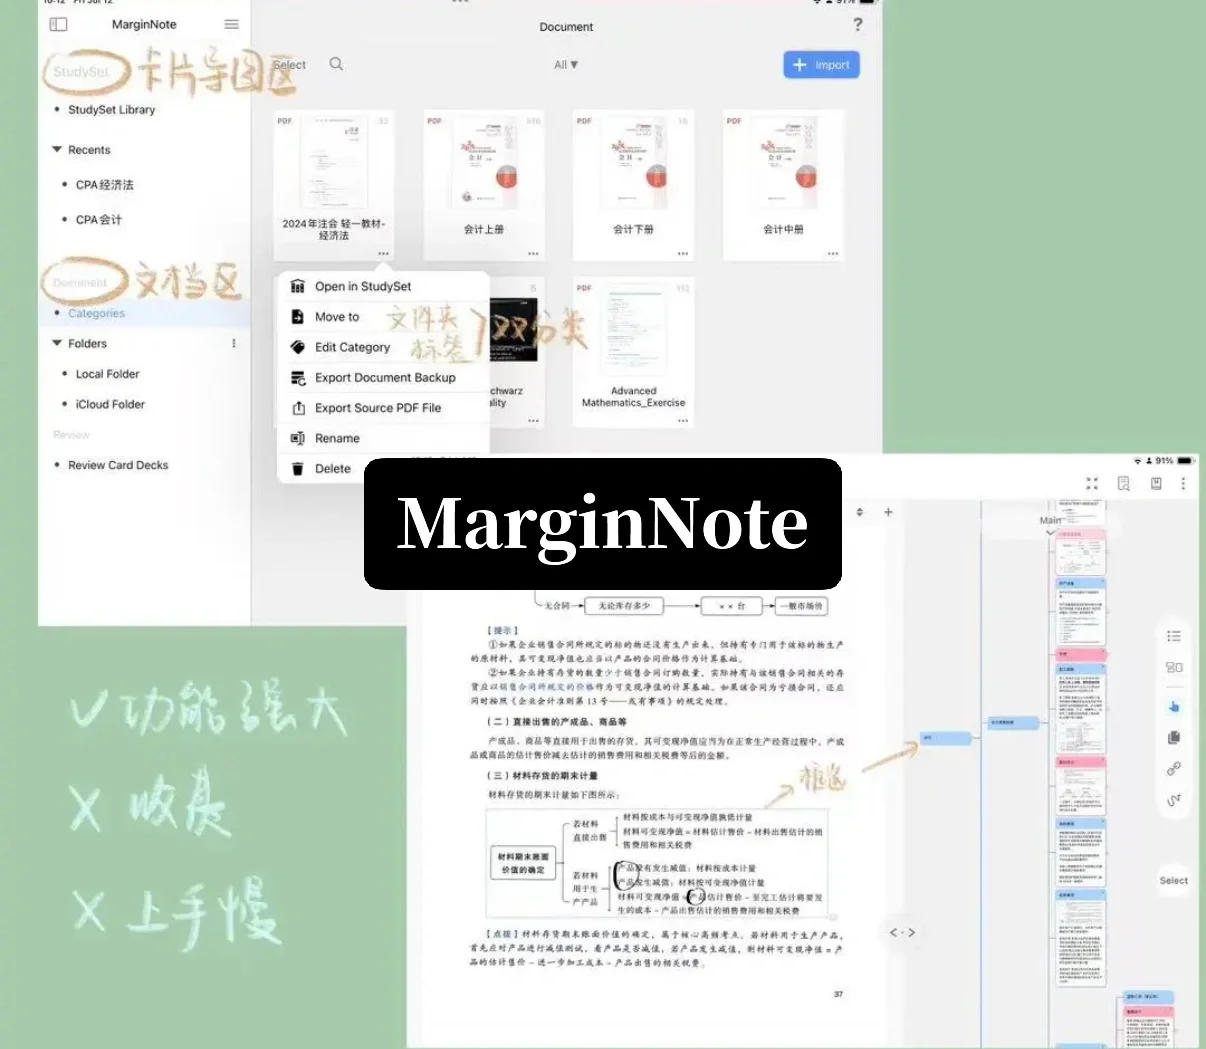1206x1049 pixels.
Task: Click the battery 91% status indicator in study window
Action: pyautogui.click(x=1174, y=461)
